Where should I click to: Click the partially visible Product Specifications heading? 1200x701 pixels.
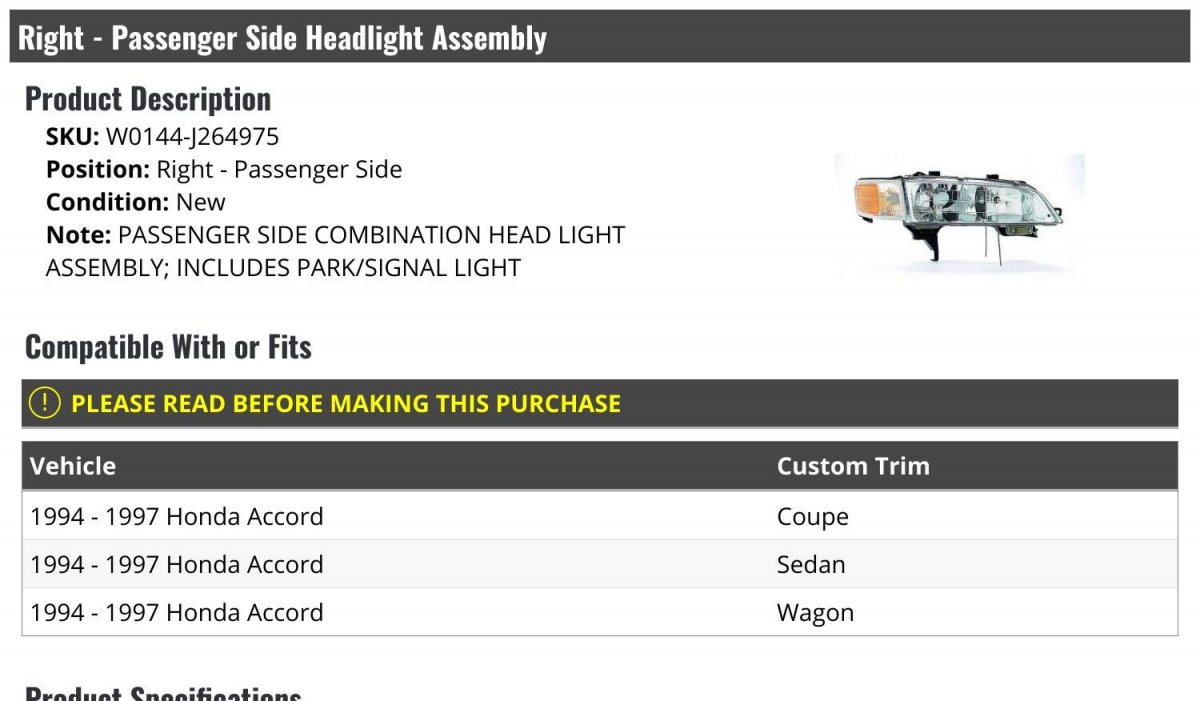pyautogui.click(x=163, y=693)
